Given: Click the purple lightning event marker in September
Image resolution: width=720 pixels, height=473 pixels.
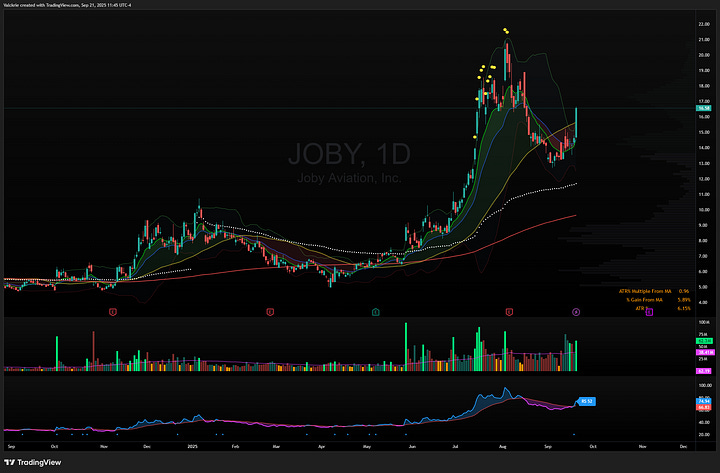Looking at the screenshot, I should click(x=576, y=312).
